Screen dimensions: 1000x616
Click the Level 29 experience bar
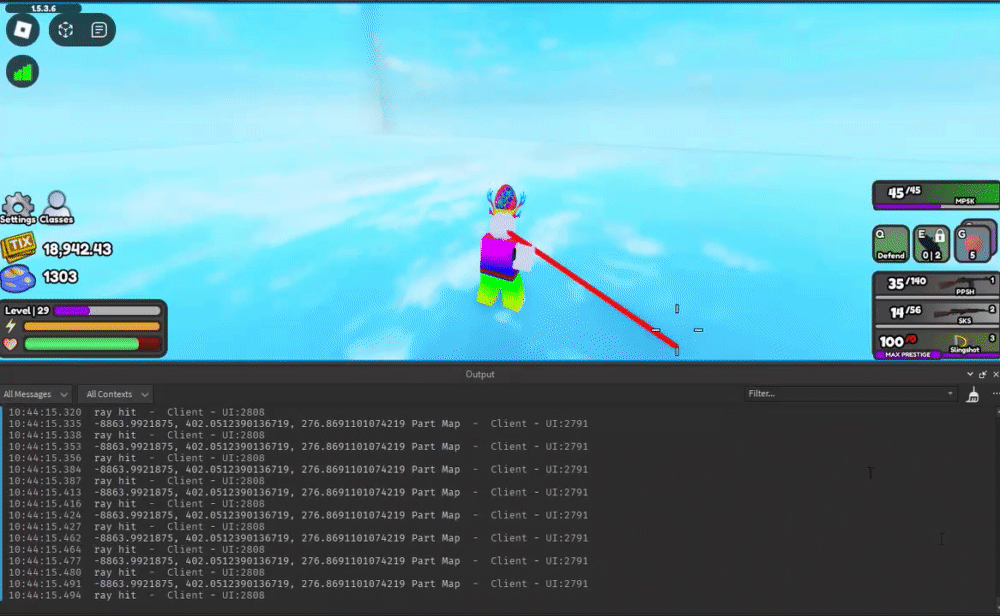click(x=107, y=311)
